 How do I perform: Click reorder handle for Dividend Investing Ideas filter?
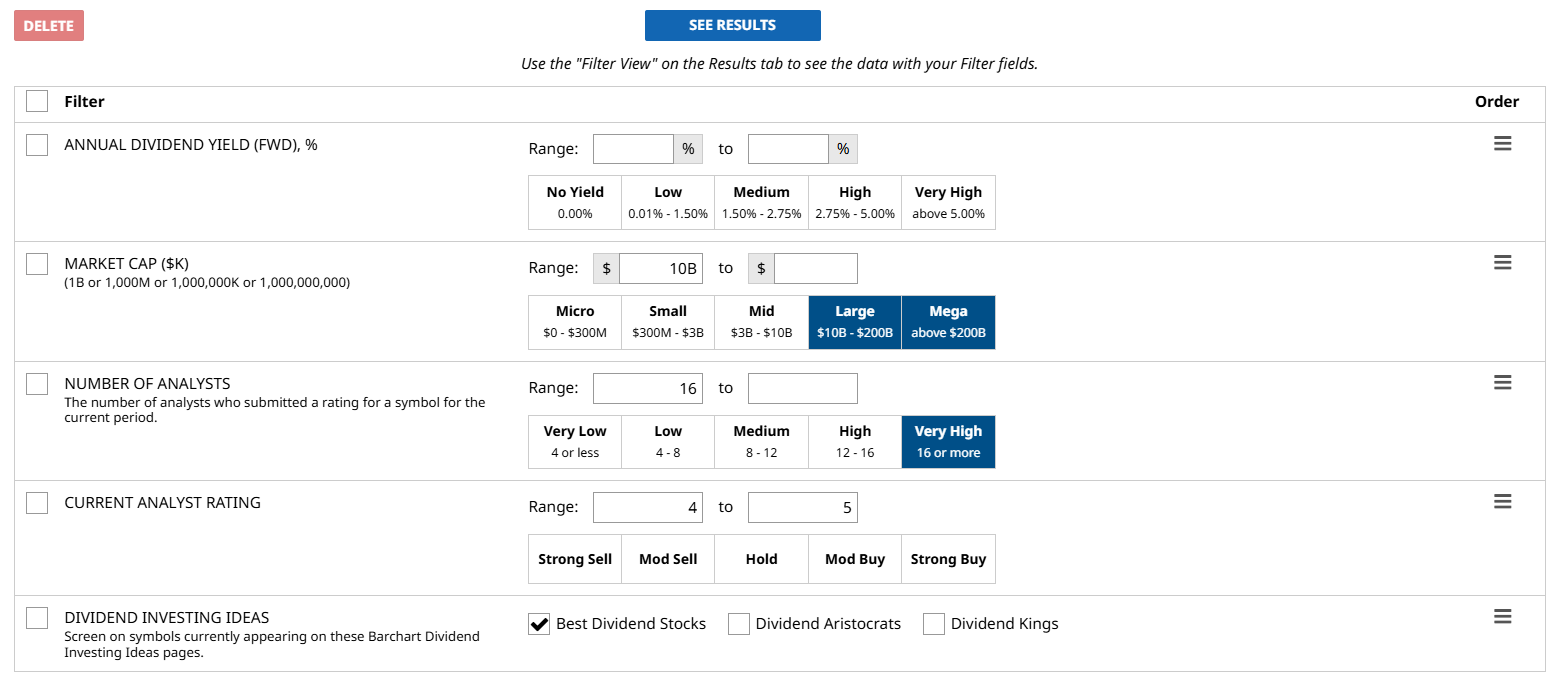coord(1502,617)
